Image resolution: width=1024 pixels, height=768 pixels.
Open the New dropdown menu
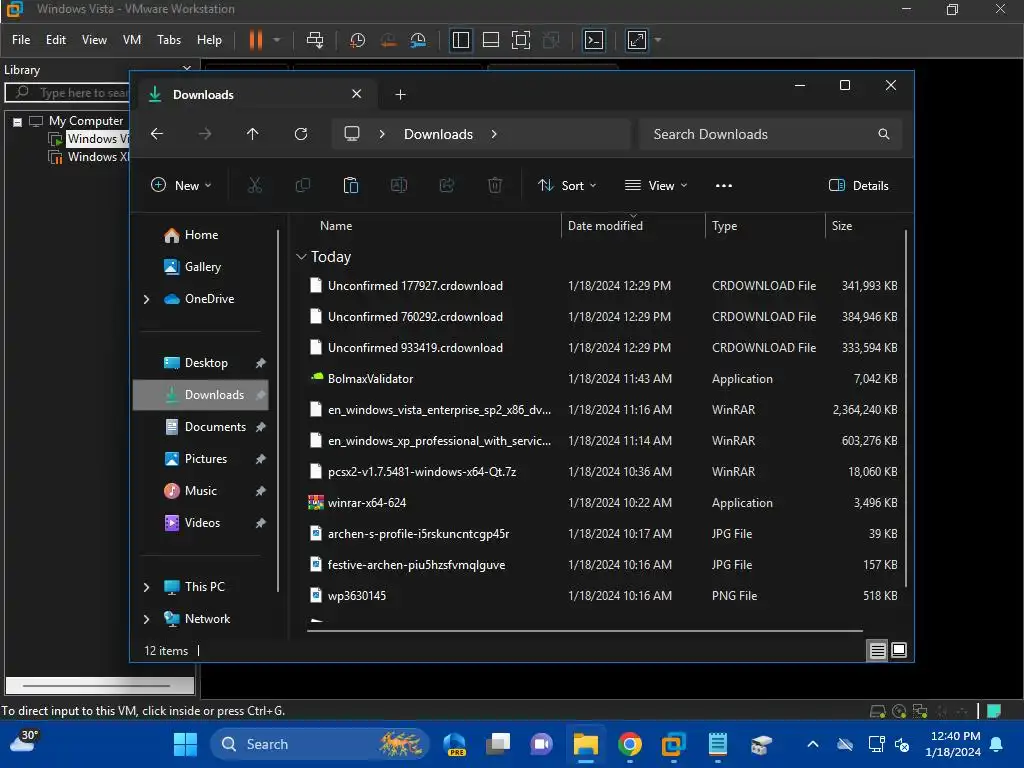pyautogui.click(x=181, y=185)
